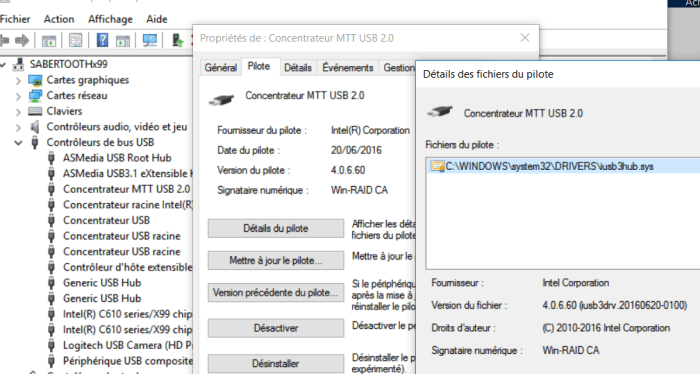Viewport: 700px width, 374px height.
Task: Click the blue question mark help icon
Action: click(x=102, y=40)
